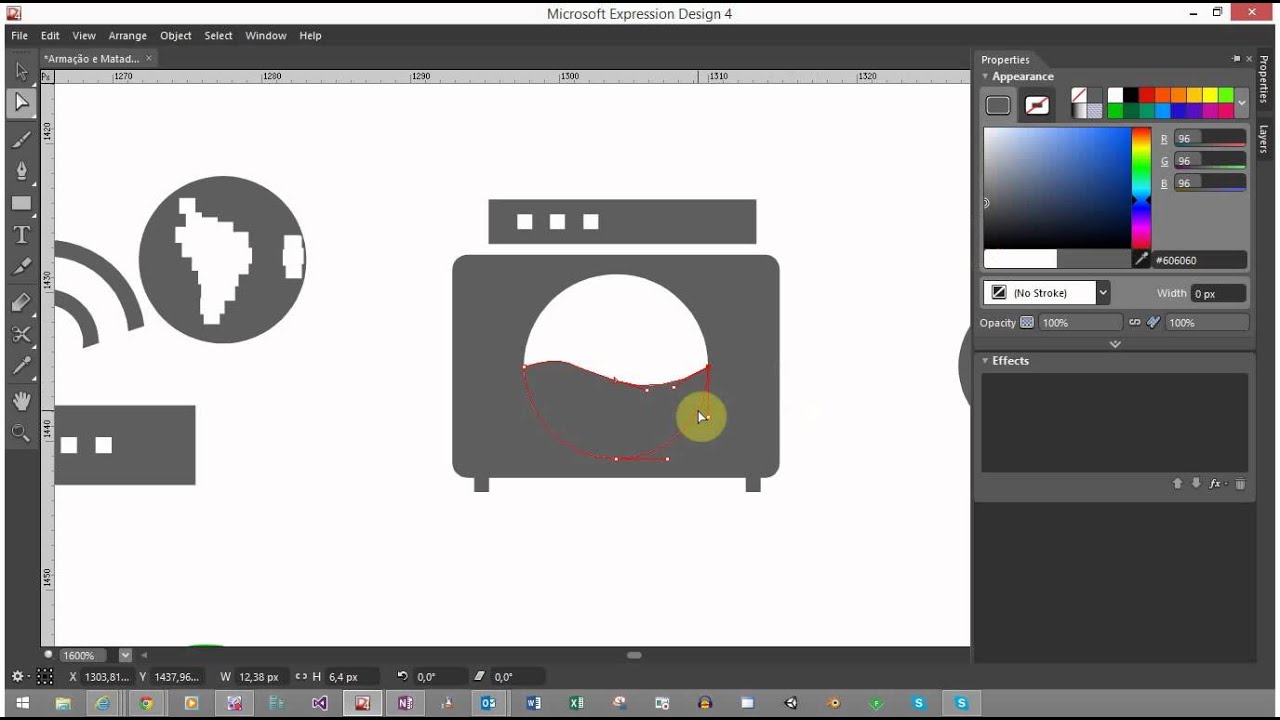The height and width of the screenshot is (720, 1280).
Task: Click in the blue color picker field
Action: tap(1057, 187)
